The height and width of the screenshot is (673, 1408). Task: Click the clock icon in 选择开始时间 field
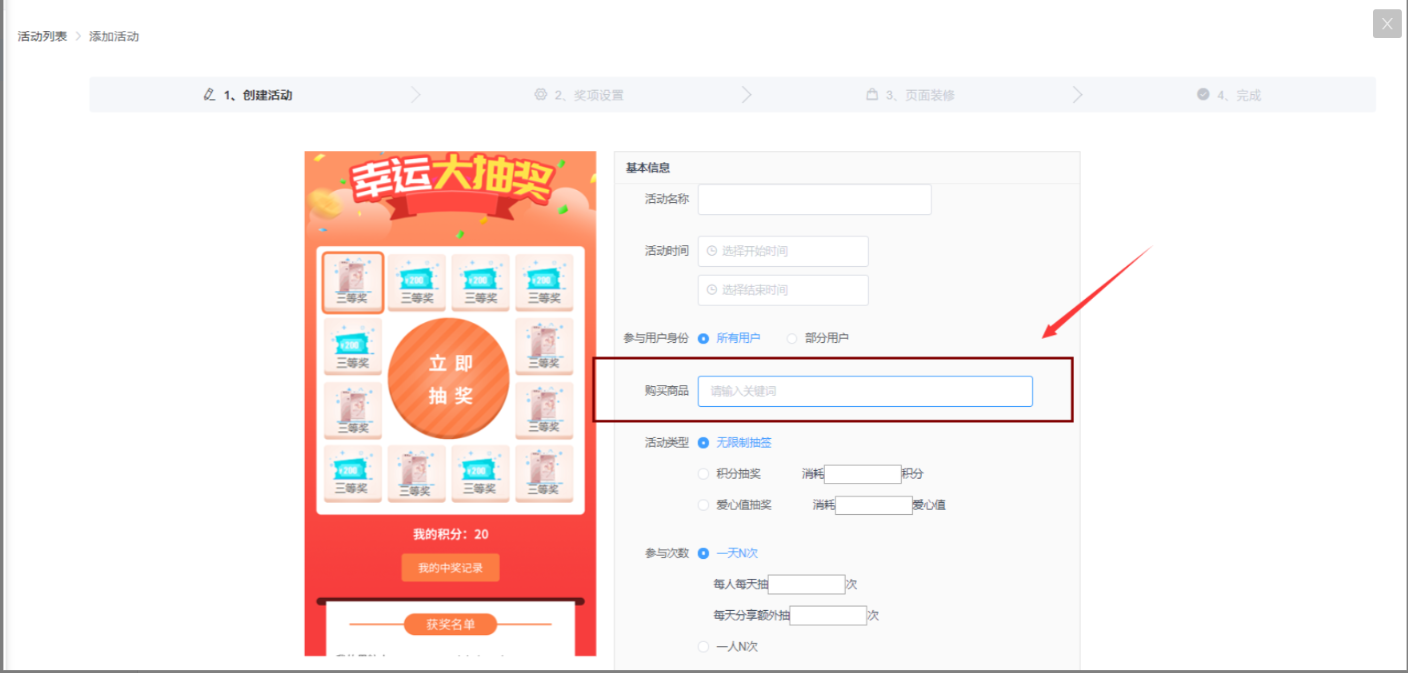[712, 251]
